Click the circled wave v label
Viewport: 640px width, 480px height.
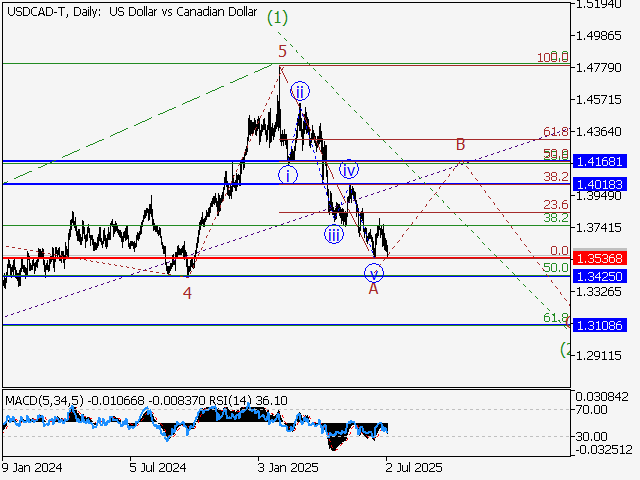coord(373,272)
